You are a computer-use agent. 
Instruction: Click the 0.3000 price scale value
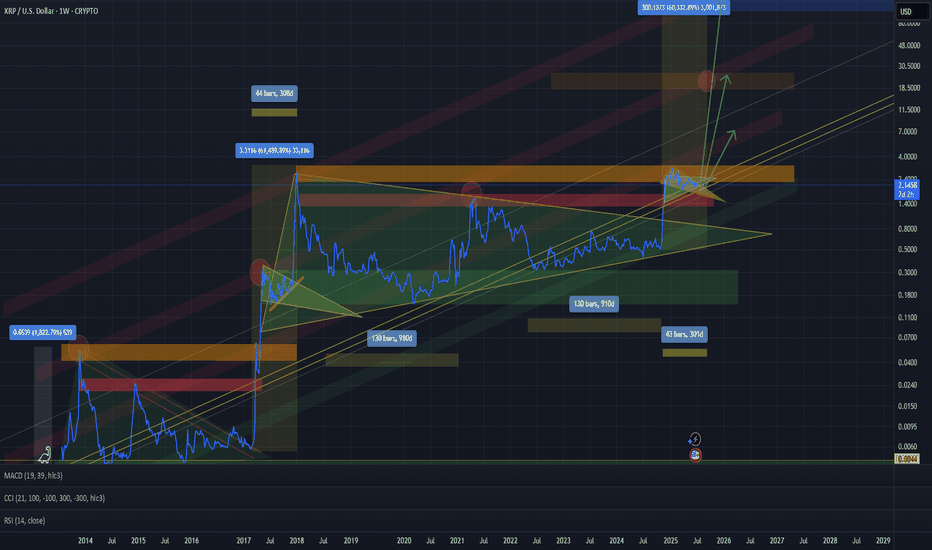pos(908,273)
